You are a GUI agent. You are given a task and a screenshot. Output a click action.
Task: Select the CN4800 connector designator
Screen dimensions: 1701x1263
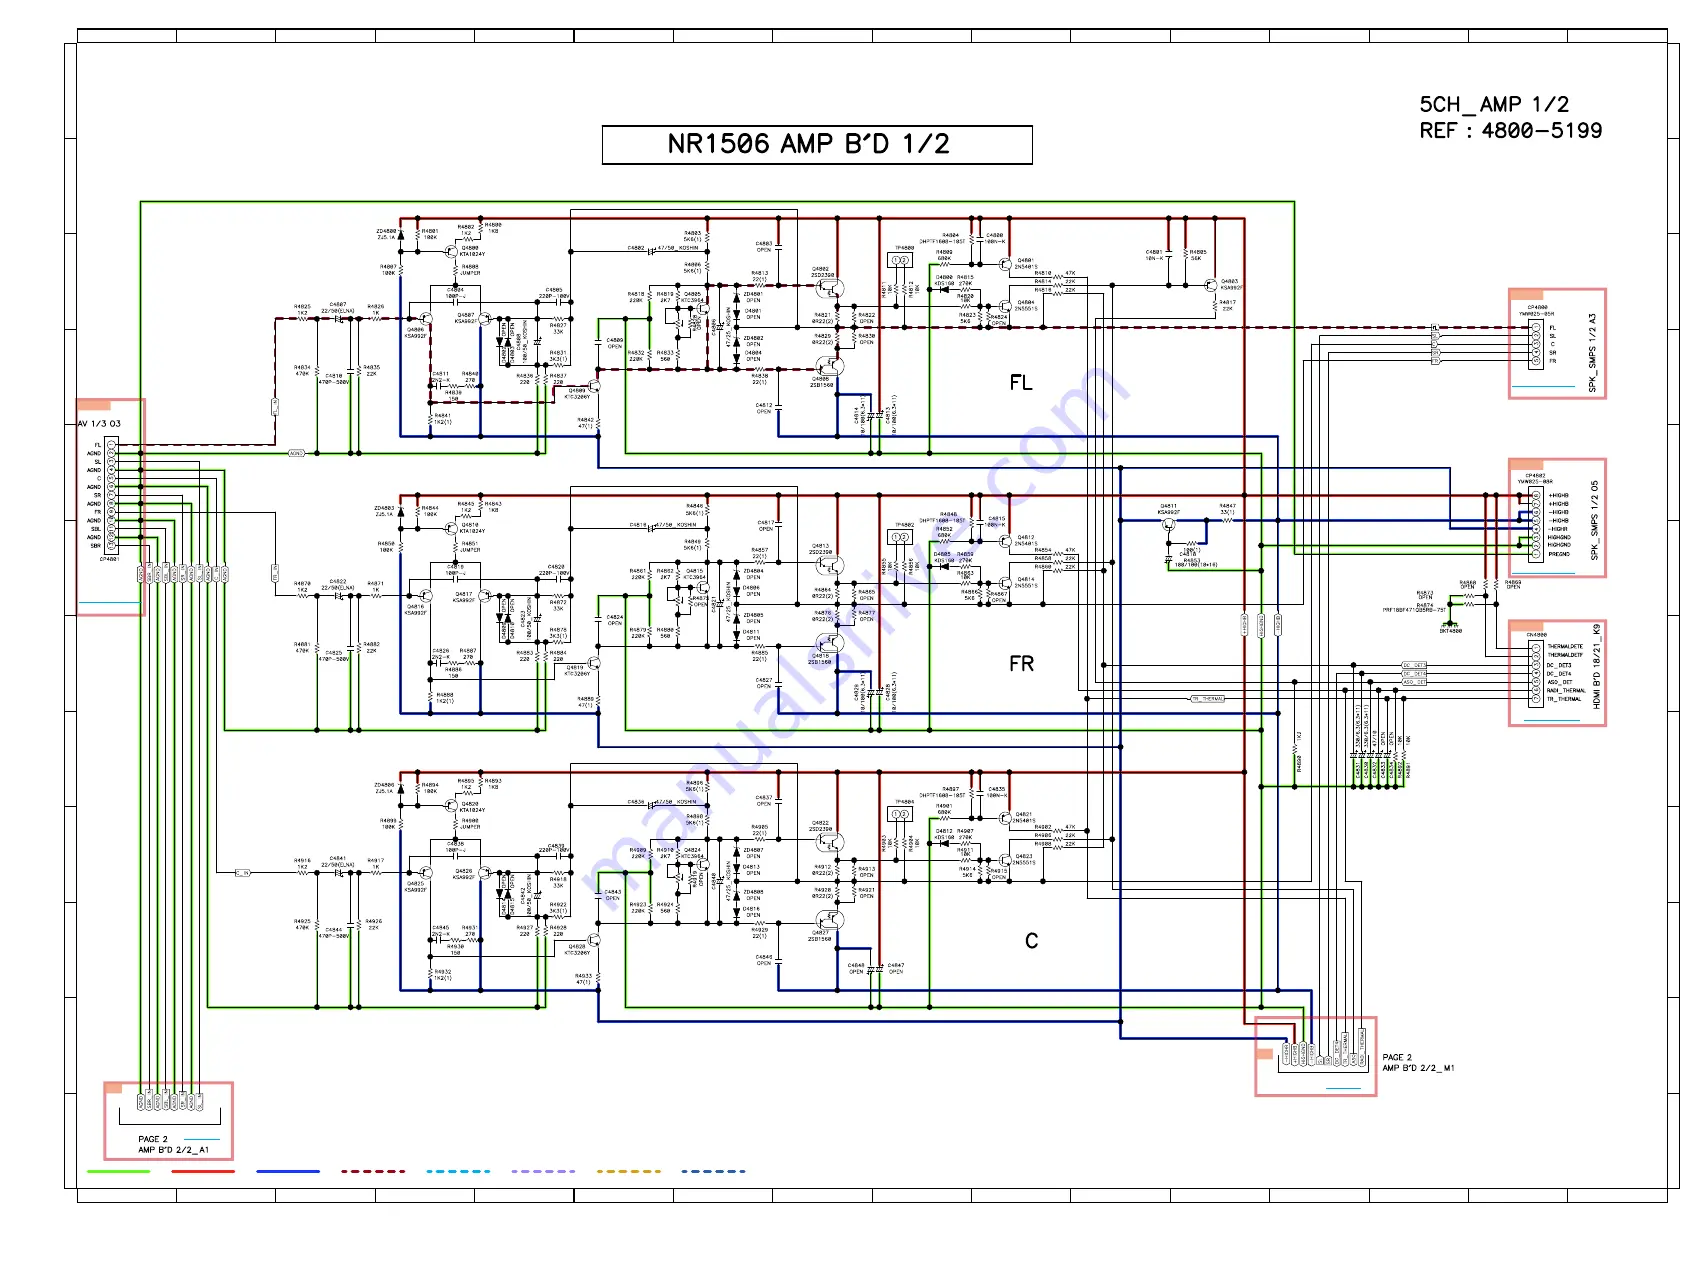pyautogui.click(x=1536, y=635)
